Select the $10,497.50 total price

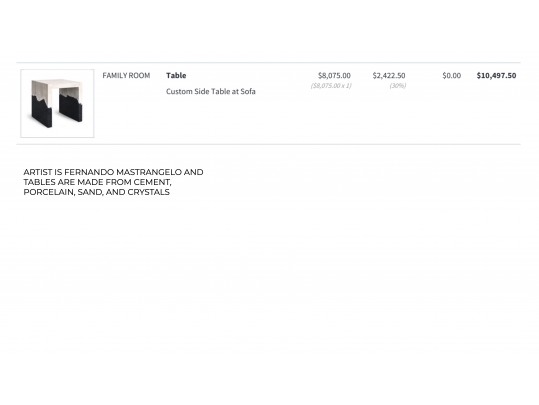pos(496,76)
